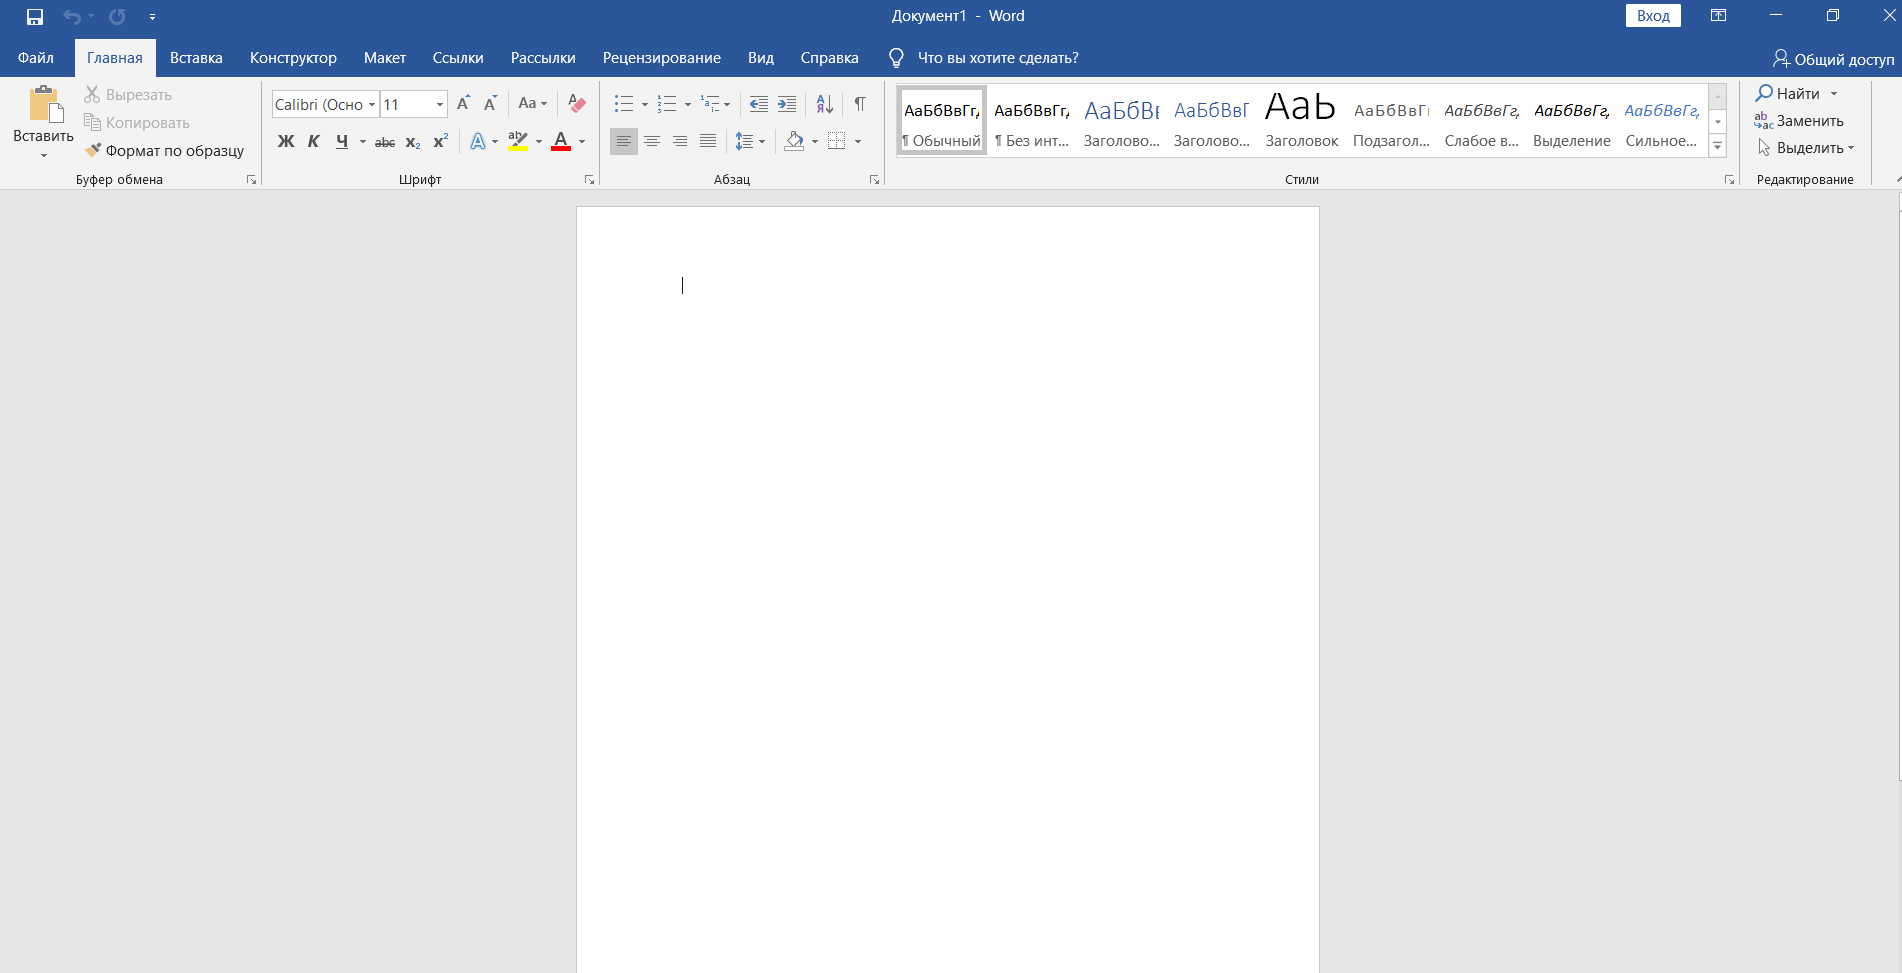The image size is (1902, 973).
Task: Switch to the Конструктор tab
Action: coord(293,58)
